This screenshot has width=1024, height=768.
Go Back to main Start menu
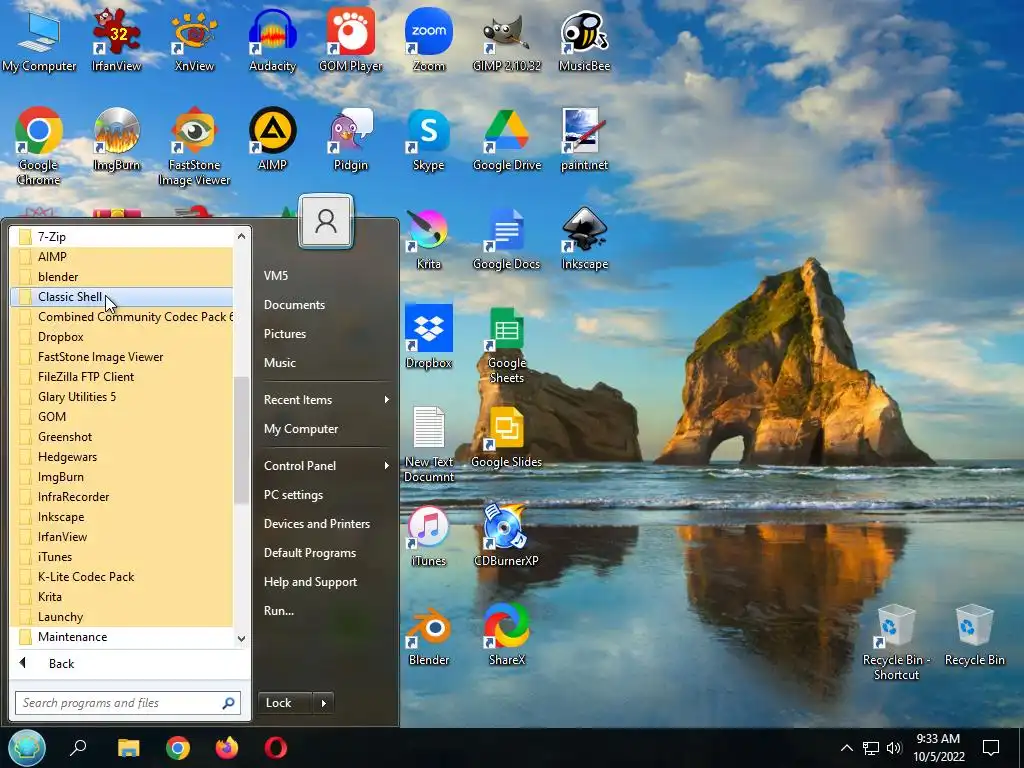coord(129,664)
